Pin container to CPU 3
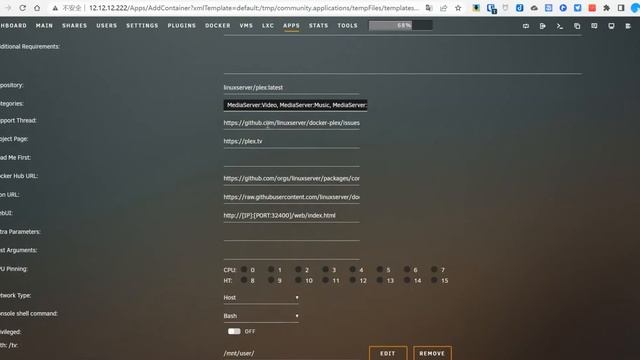640x360 pixels. pyautogui.click(x=325, y=269)
